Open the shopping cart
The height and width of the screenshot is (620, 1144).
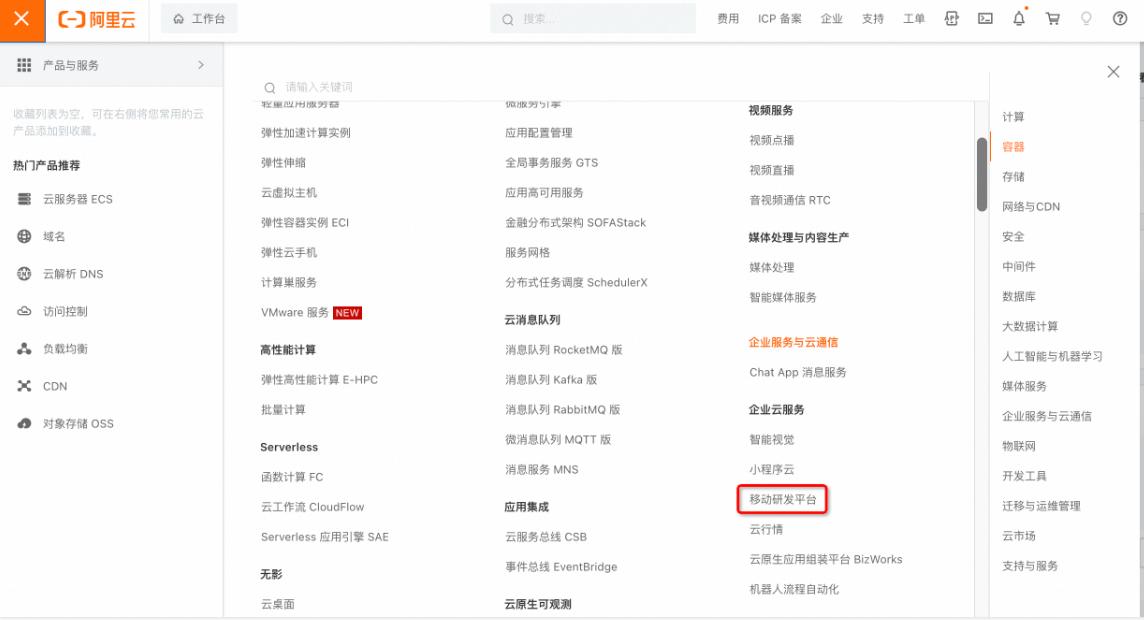click(1052, 19)
